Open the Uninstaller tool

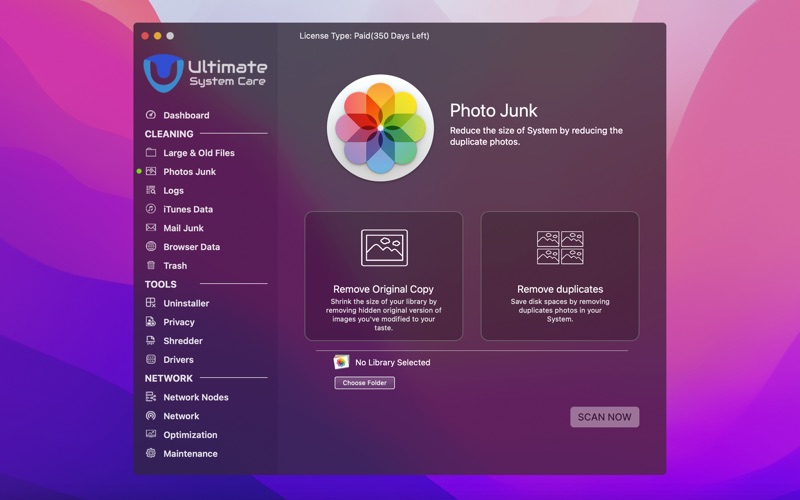[x=186, y=303]
